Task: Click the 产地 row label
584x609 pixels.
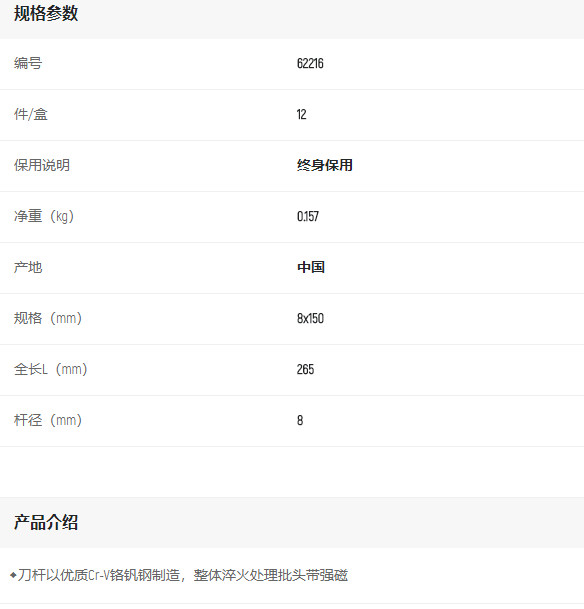Action: tap(28, 267)
